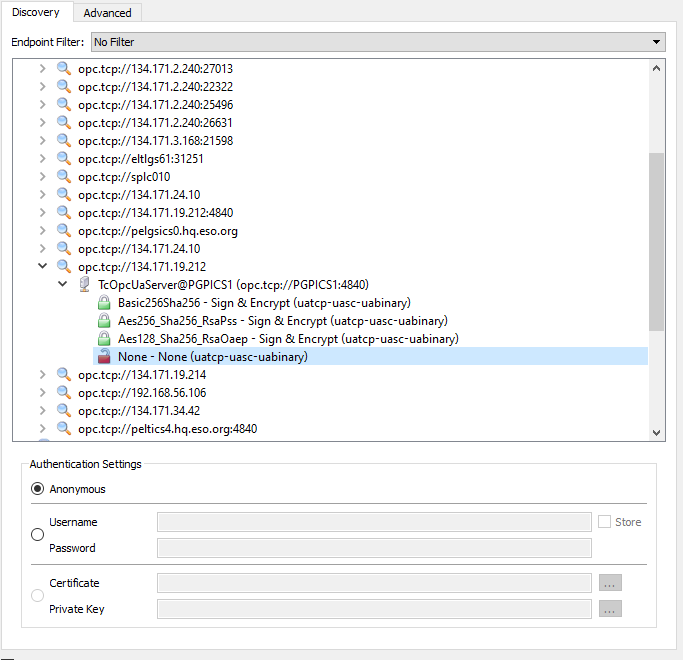The width and height of the screenshot is (683, 660).
Task: Click the green lock icon beside Basic256Sha256 endpoint
Action: click(x=103, y=303)
